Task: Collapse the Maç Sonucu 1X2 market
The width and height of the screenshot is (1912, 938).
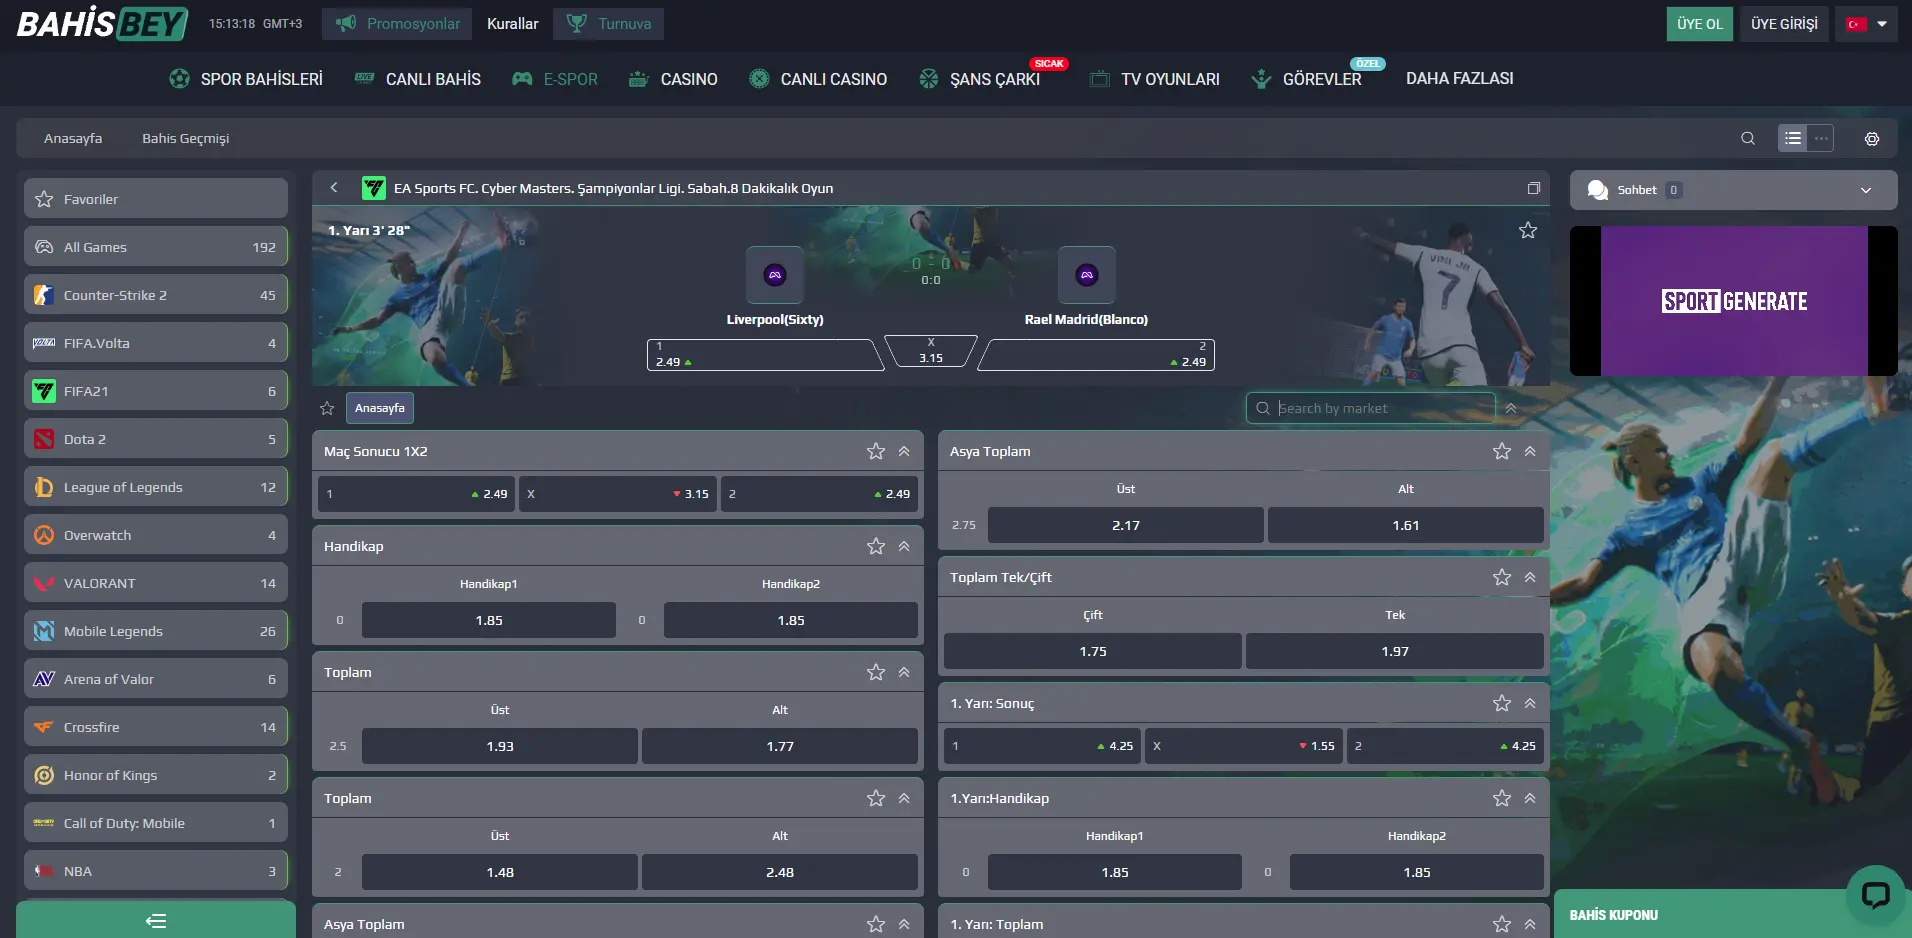Action: coord(904,451)
